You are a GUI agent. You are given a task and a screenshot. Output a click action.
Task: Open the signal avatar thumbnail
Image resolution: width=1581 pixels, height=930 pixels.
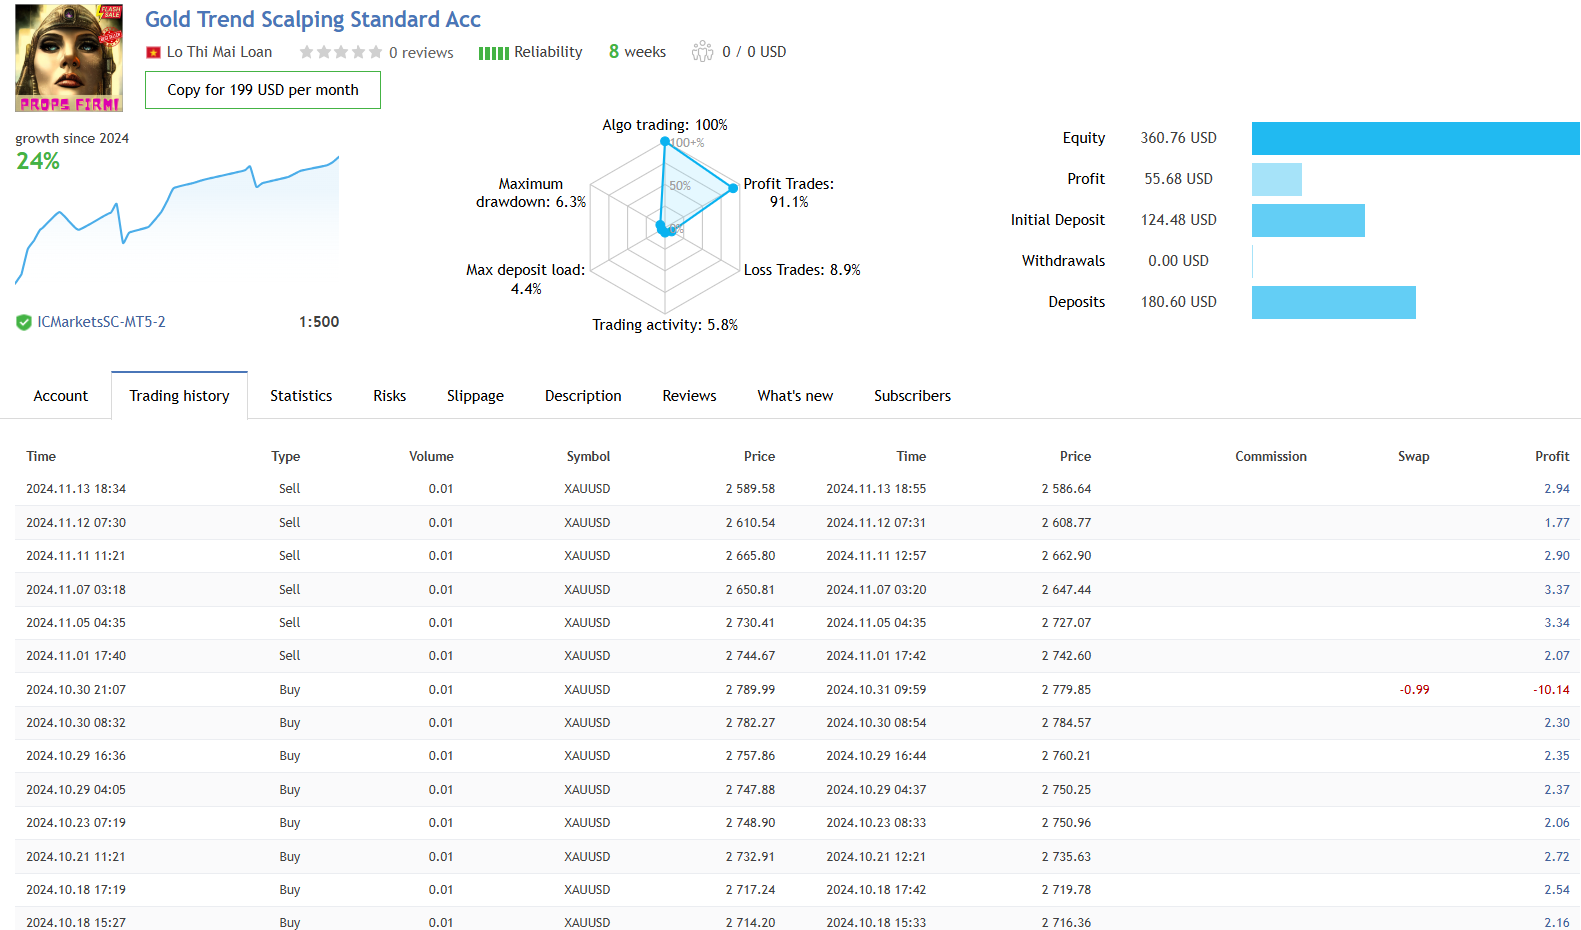[69, 57]
